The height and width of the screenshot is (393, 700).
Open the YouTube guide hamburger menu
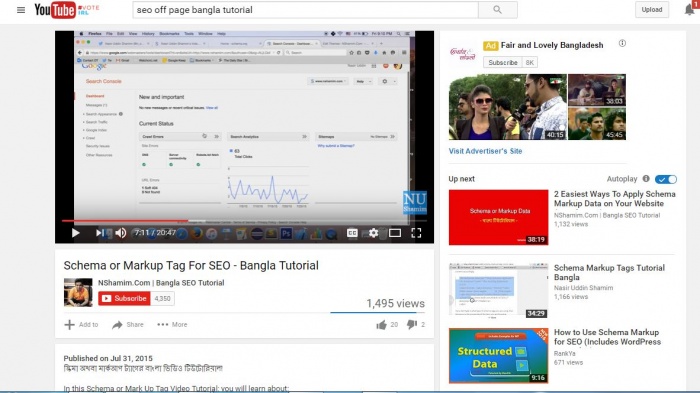point(21,10)
